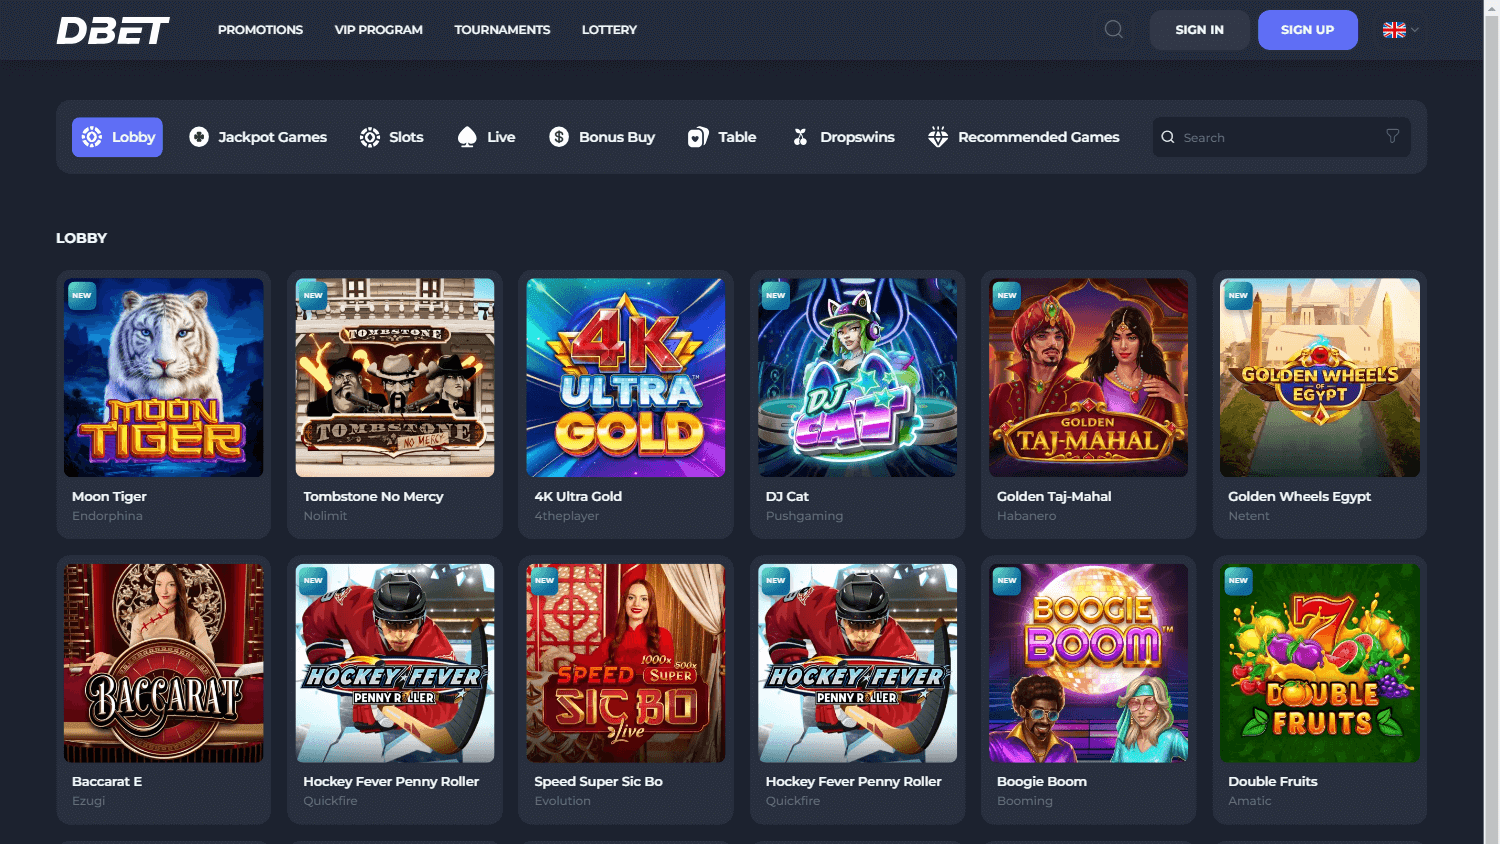Open Recommended Games tab

click(1024, 137)
